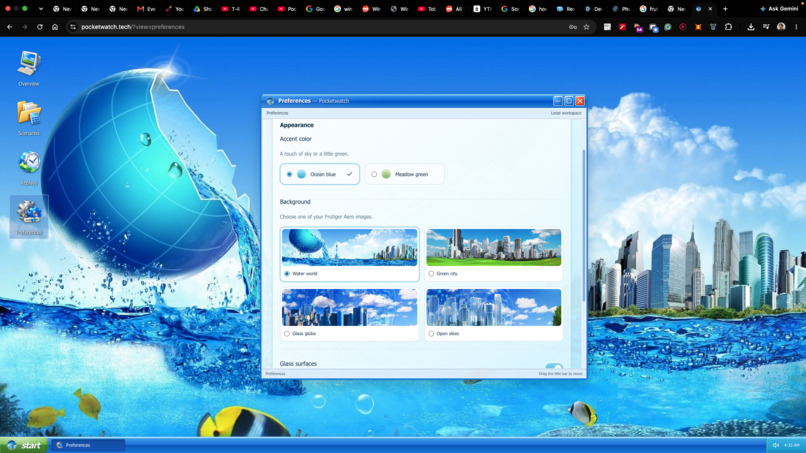Click the pocketwatch.tech address bar
The height and width of the screenshot is (453, 806).
[x=329, y=27]
